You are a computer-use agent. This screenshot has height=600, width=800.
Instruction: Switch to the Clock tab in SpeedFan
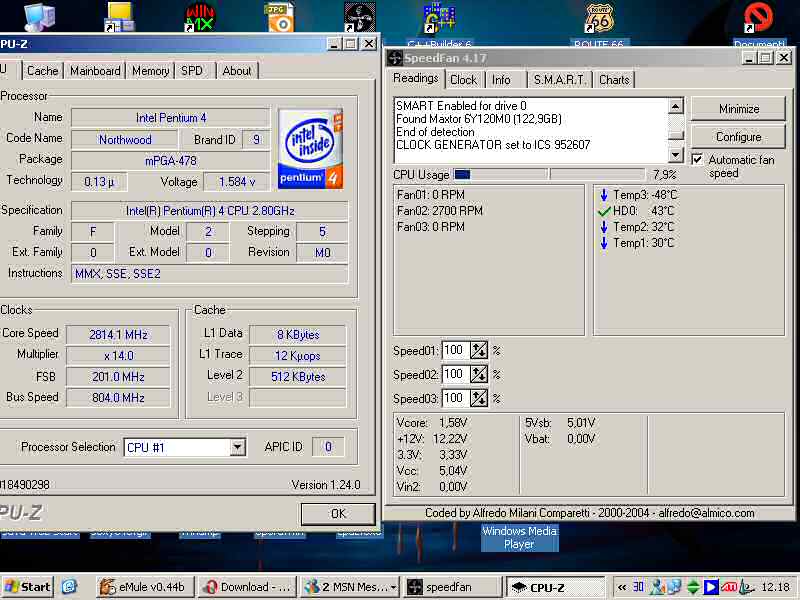point(463,80)
